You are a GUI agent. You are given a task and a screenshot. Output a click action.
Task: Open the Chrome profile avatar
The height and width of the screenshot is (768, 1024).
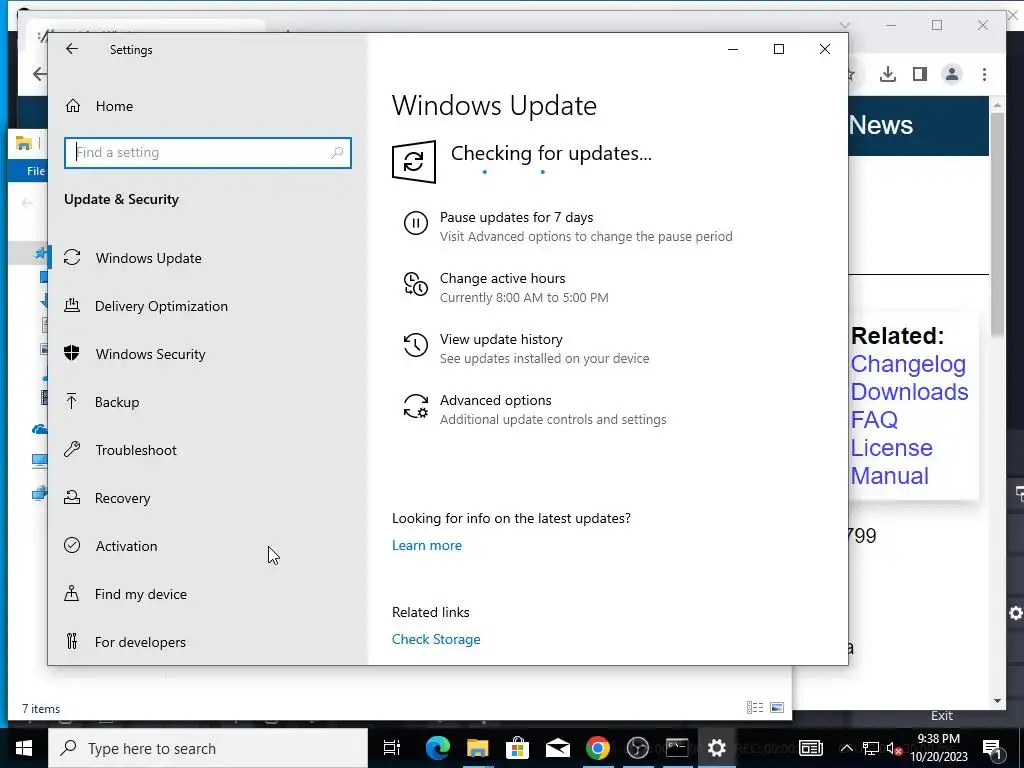pyautogui.click(x=952, y=74)
